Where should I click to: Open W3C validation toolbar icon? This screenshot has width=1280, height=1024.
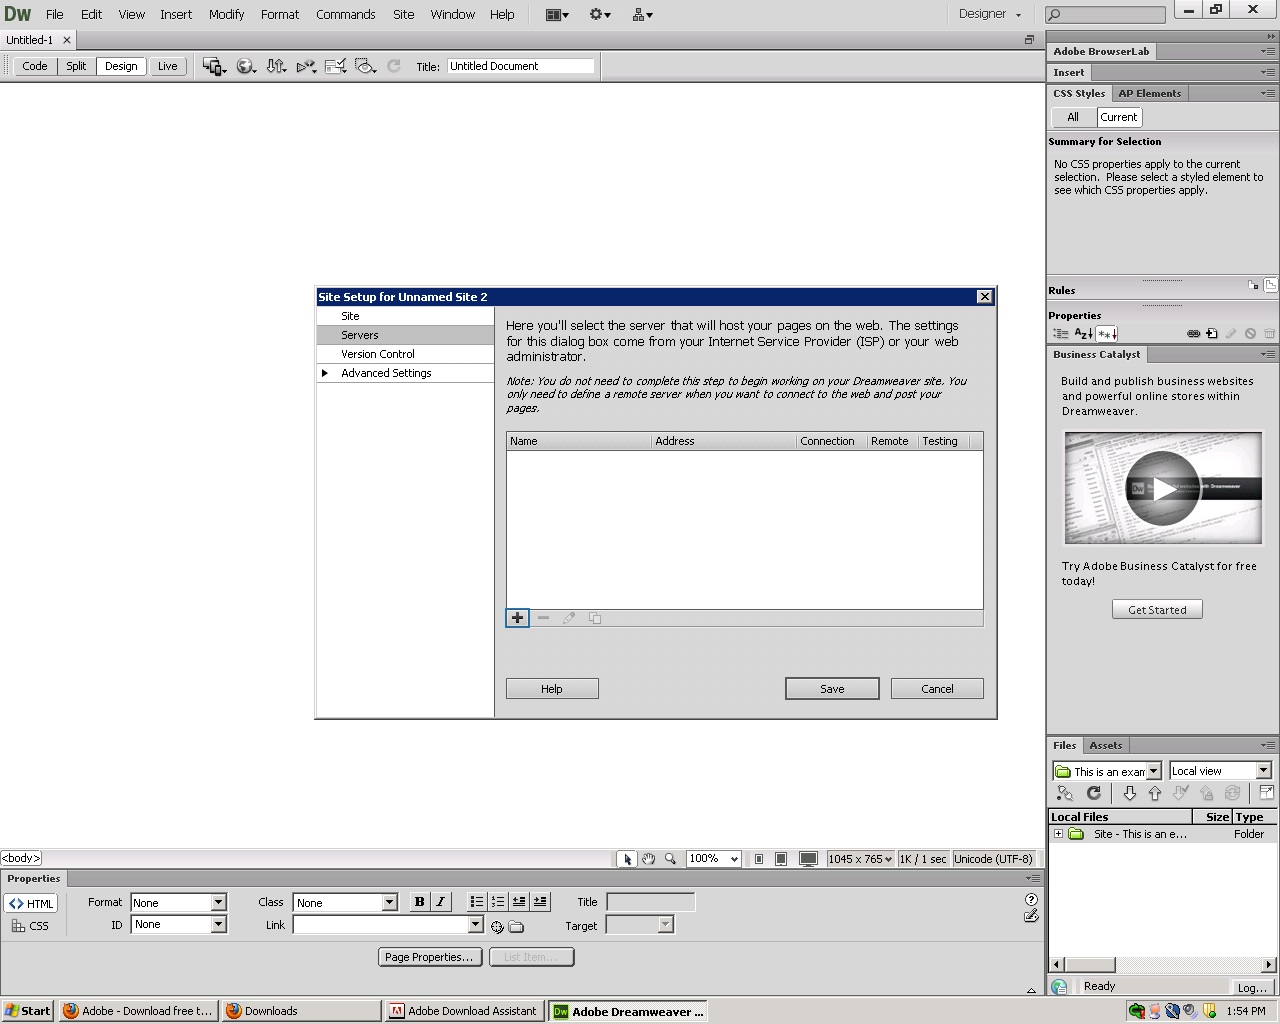pyautogui.click(x=306, y=66)
